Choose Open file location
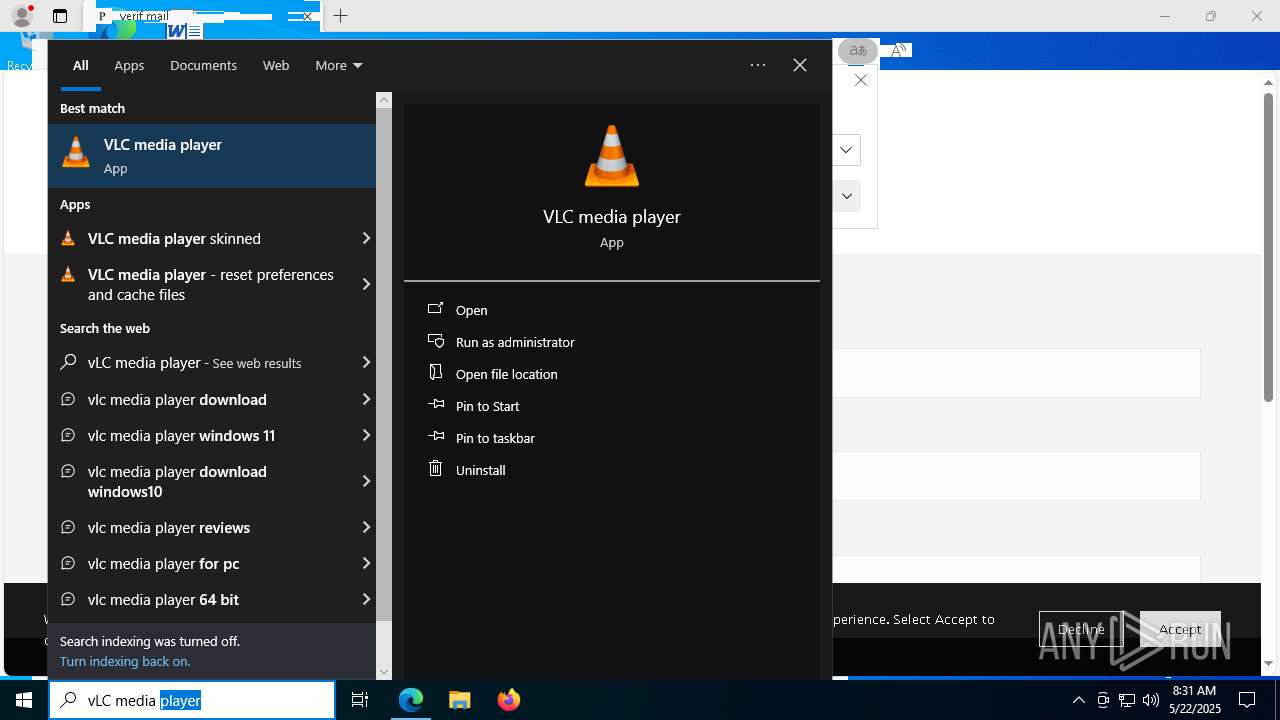 [x=506, y=374]
